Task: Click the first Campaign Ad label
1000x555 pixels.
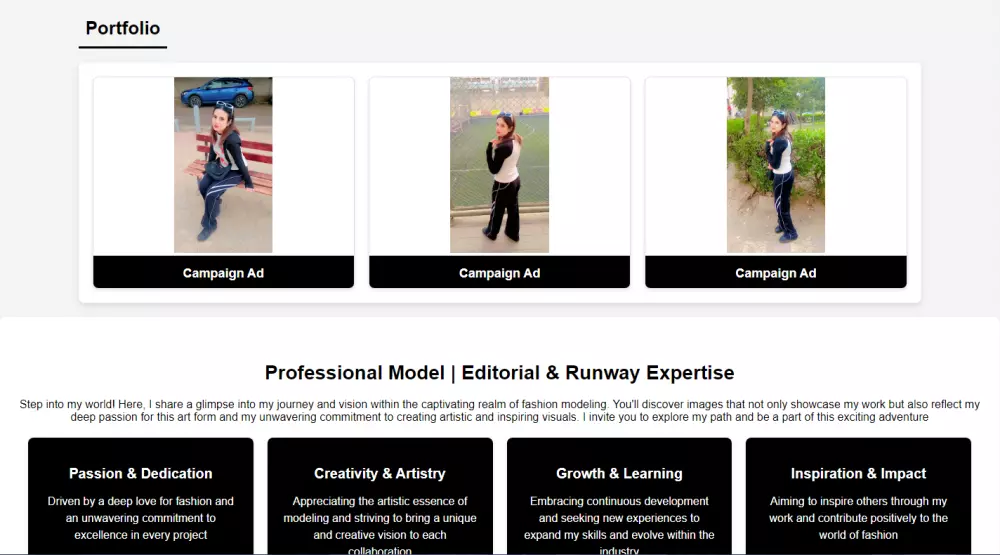Action: (223, 273)
